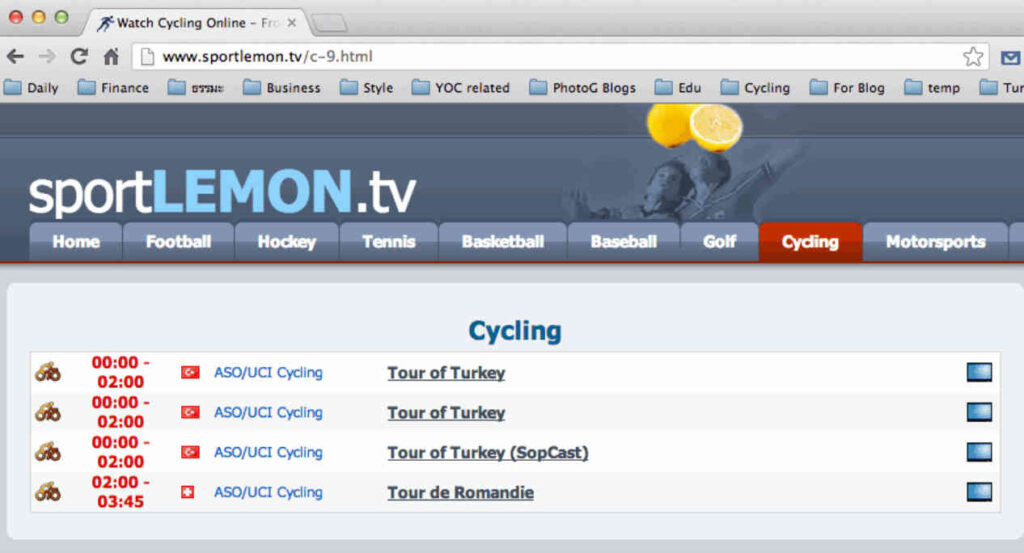Open first Tour of Turkey link

446,373
